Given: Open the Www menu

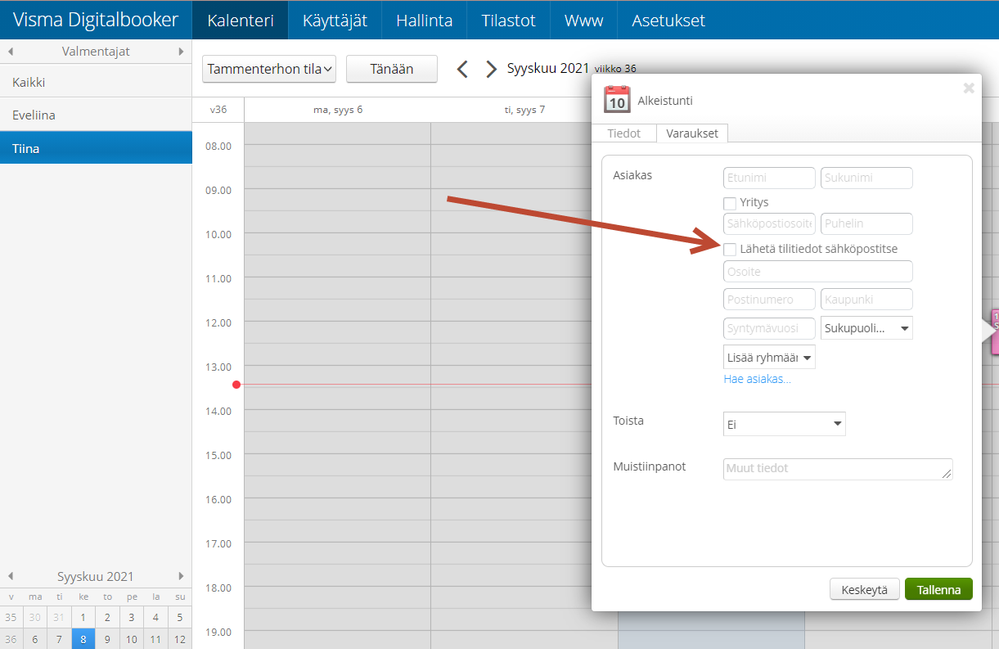Looking at the screenshot, I should click(x=584, y=20).
